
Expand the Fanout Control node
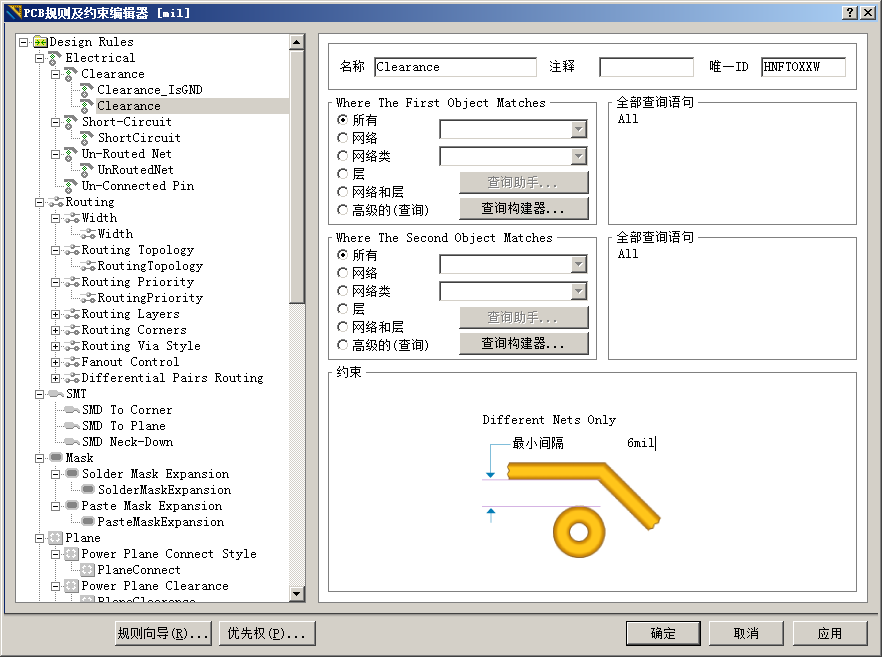55,362
